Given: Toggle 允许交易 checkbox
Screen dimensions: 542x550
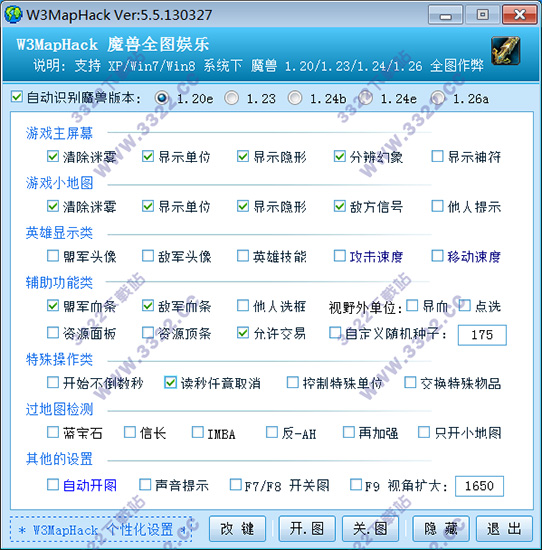Looking at the screenshot, I should (243, 332).
